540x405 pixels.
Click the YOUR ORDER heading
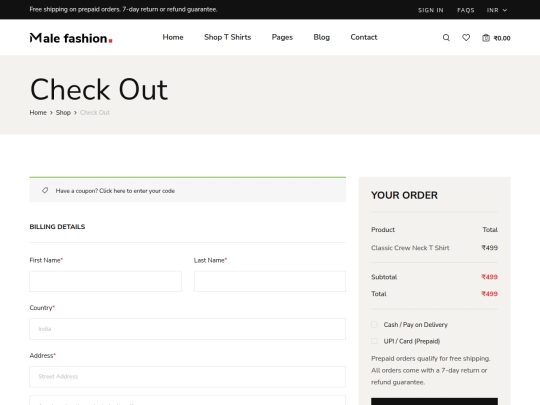coord(404,195)
